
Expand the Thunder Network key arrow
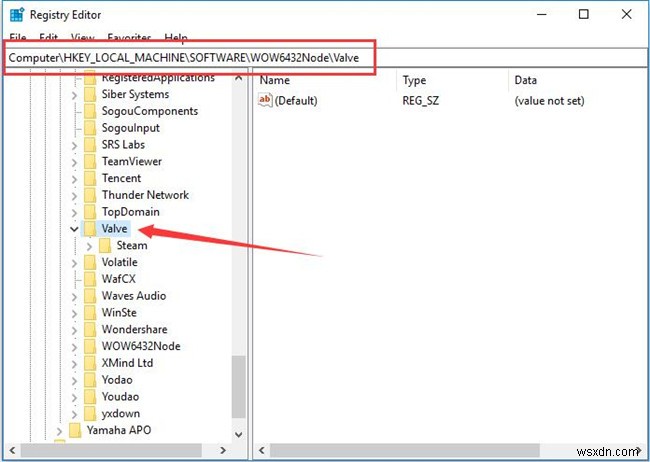pos(74,196)
